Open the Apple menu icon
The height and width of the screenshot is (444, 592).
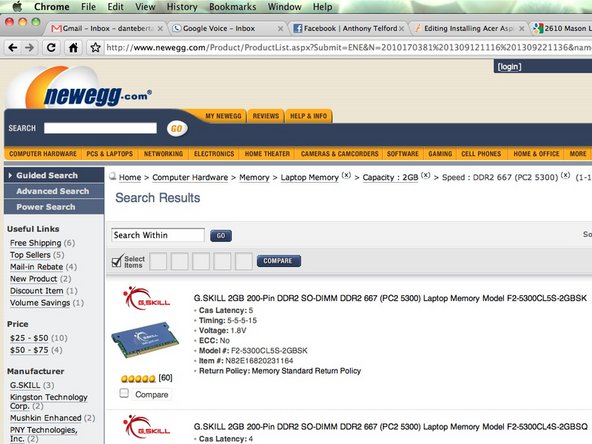click(x=17, y=6)
